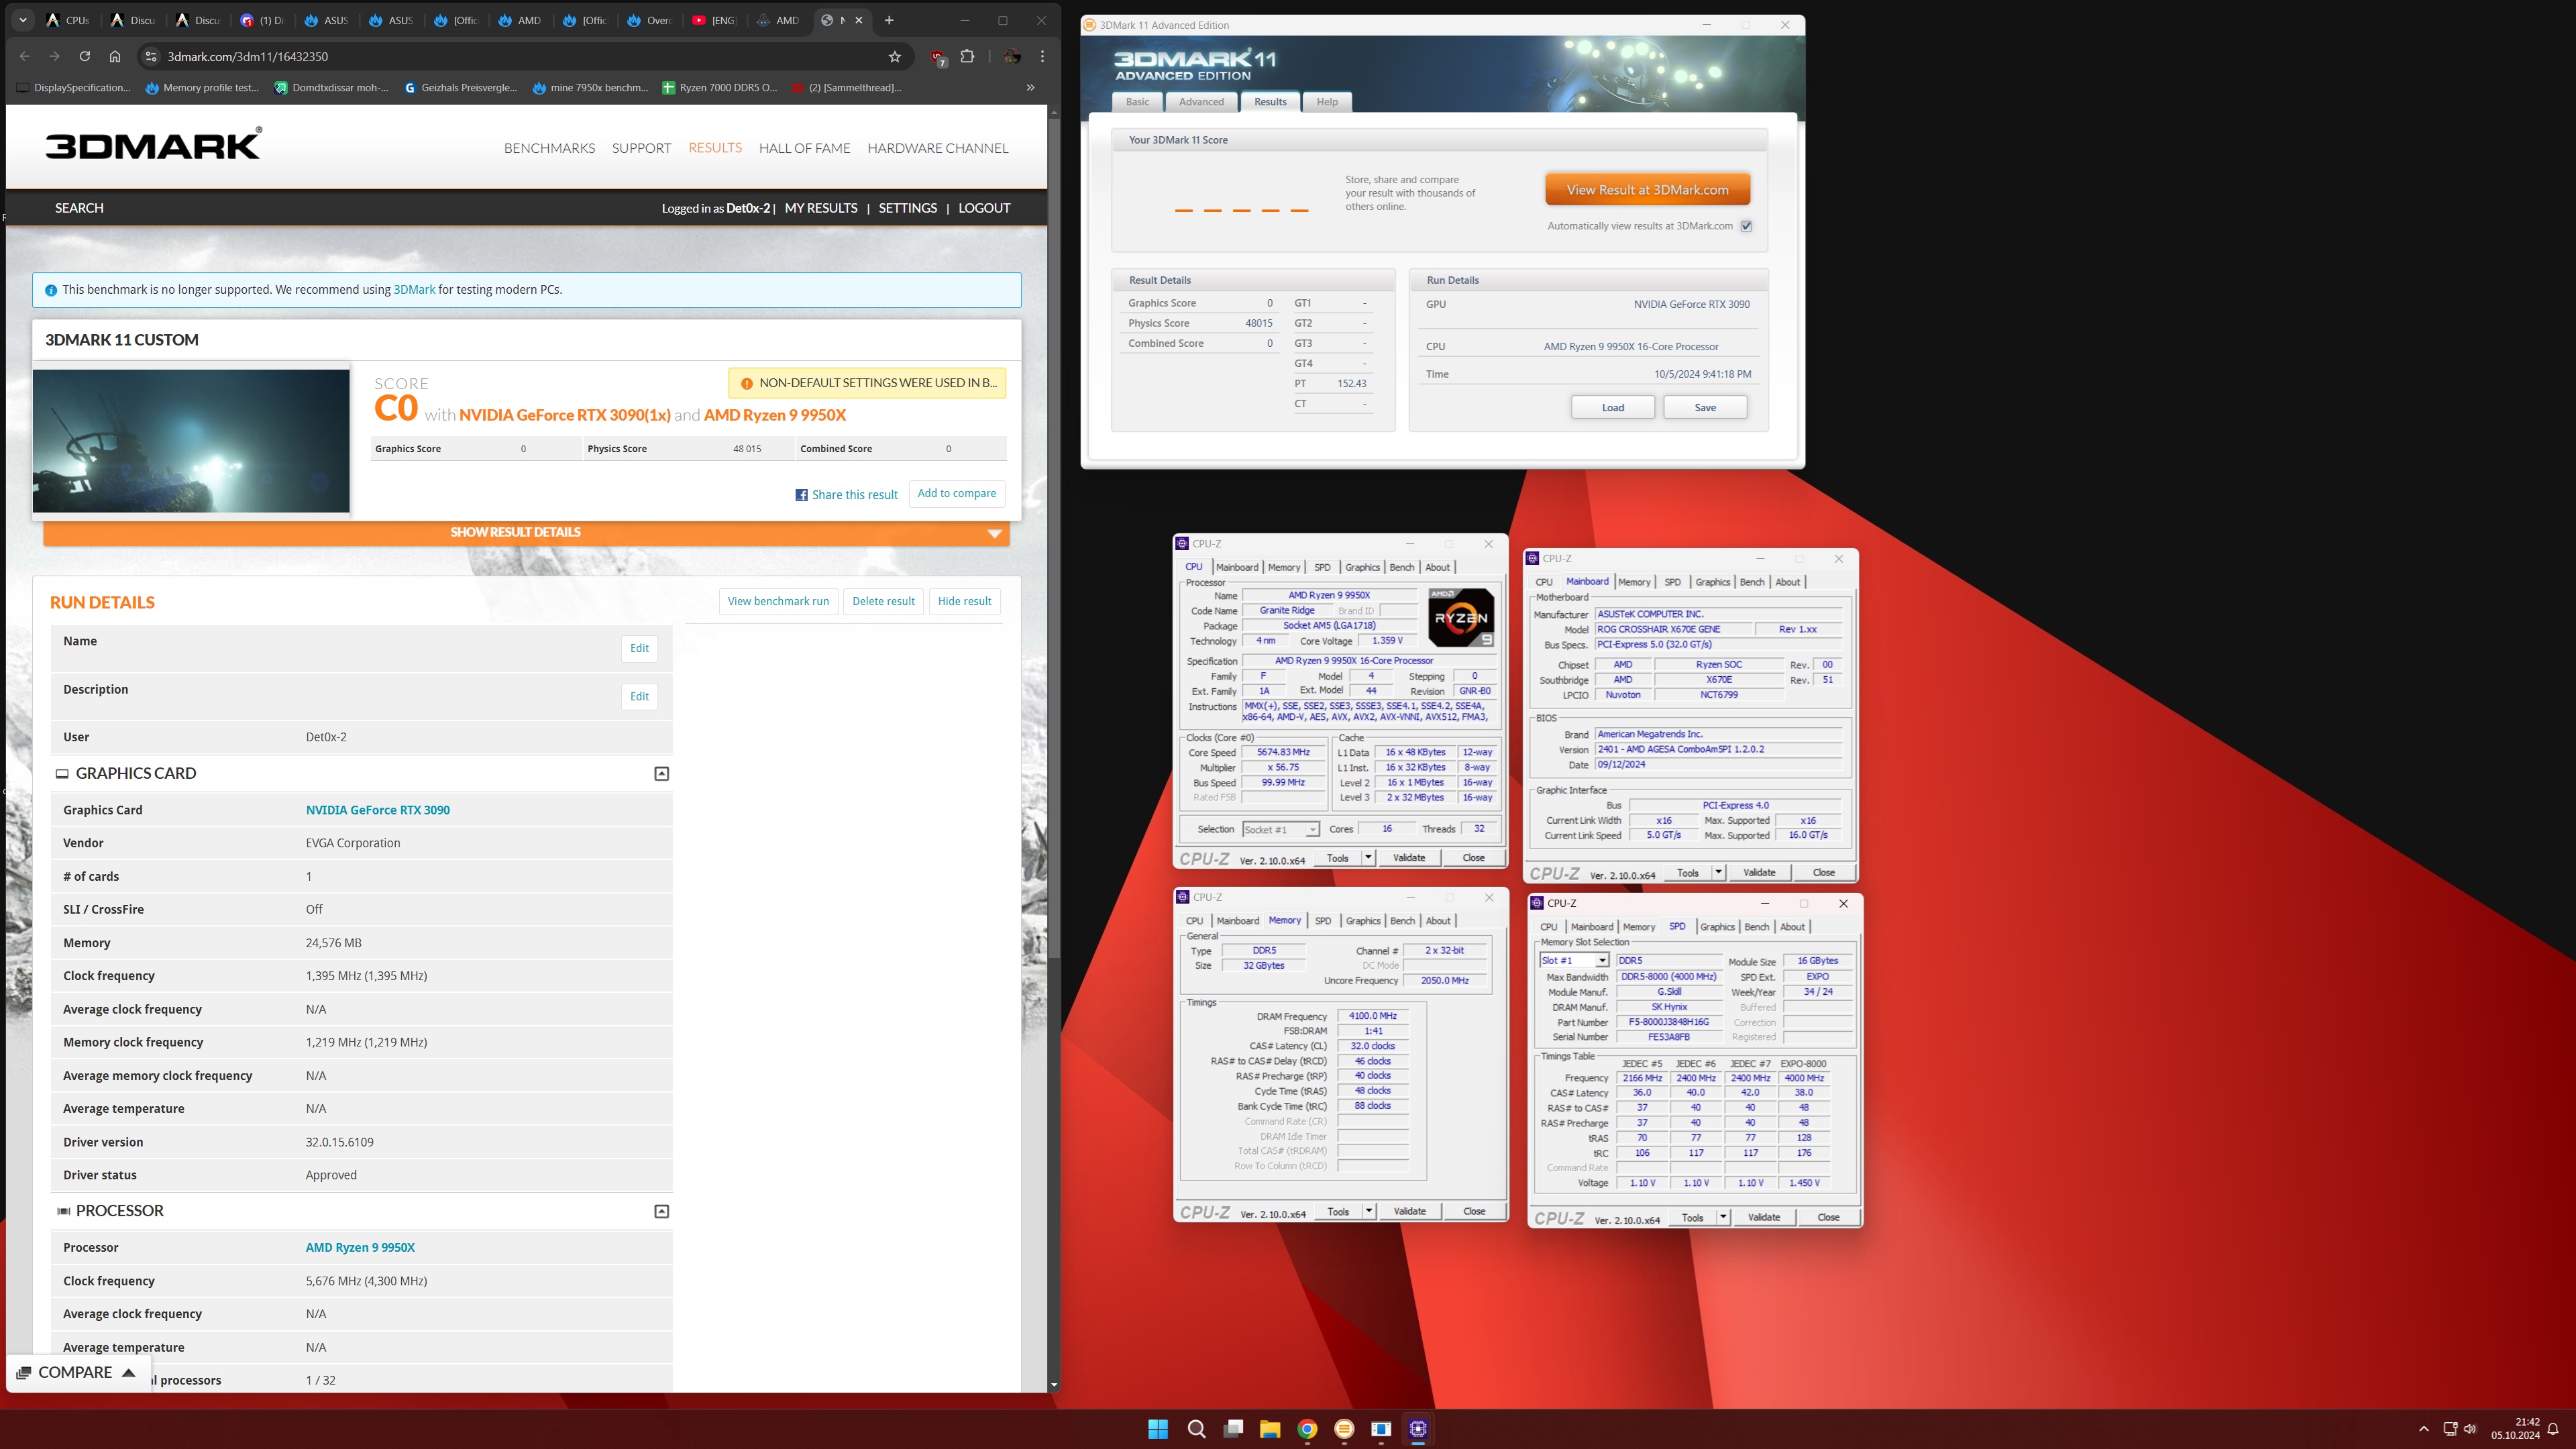Open the Geizhals Preisvergleich bookmark

(x=460, y=87)
